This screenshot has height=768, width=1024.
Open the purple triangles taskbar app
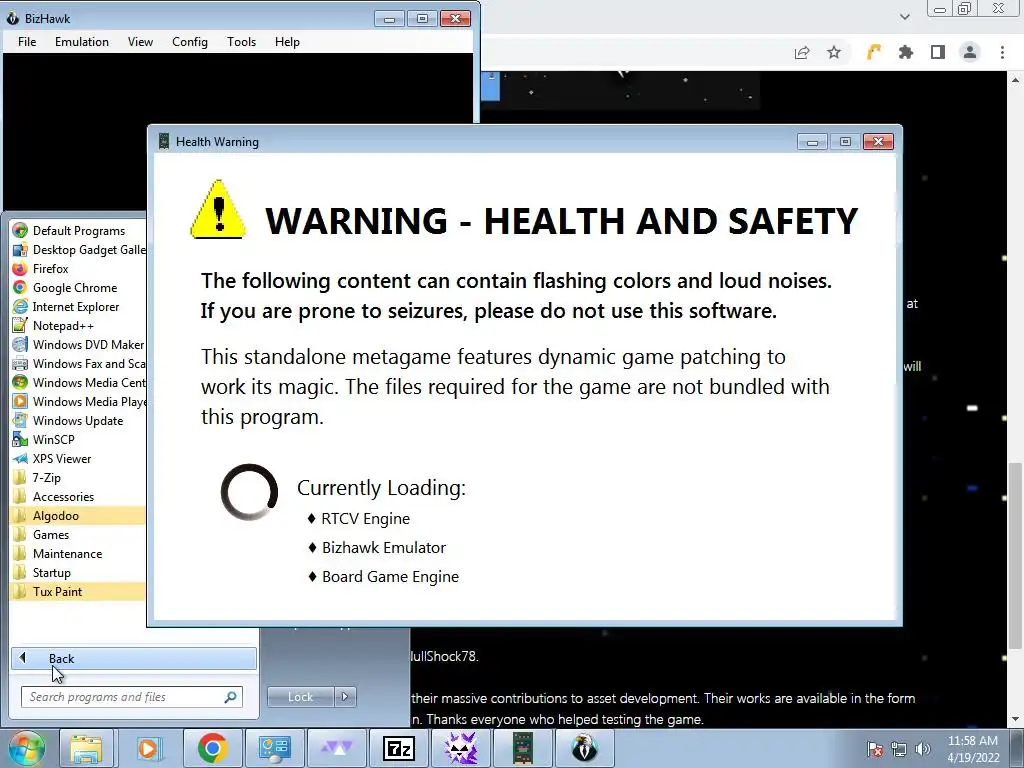(x=336, y=748)
